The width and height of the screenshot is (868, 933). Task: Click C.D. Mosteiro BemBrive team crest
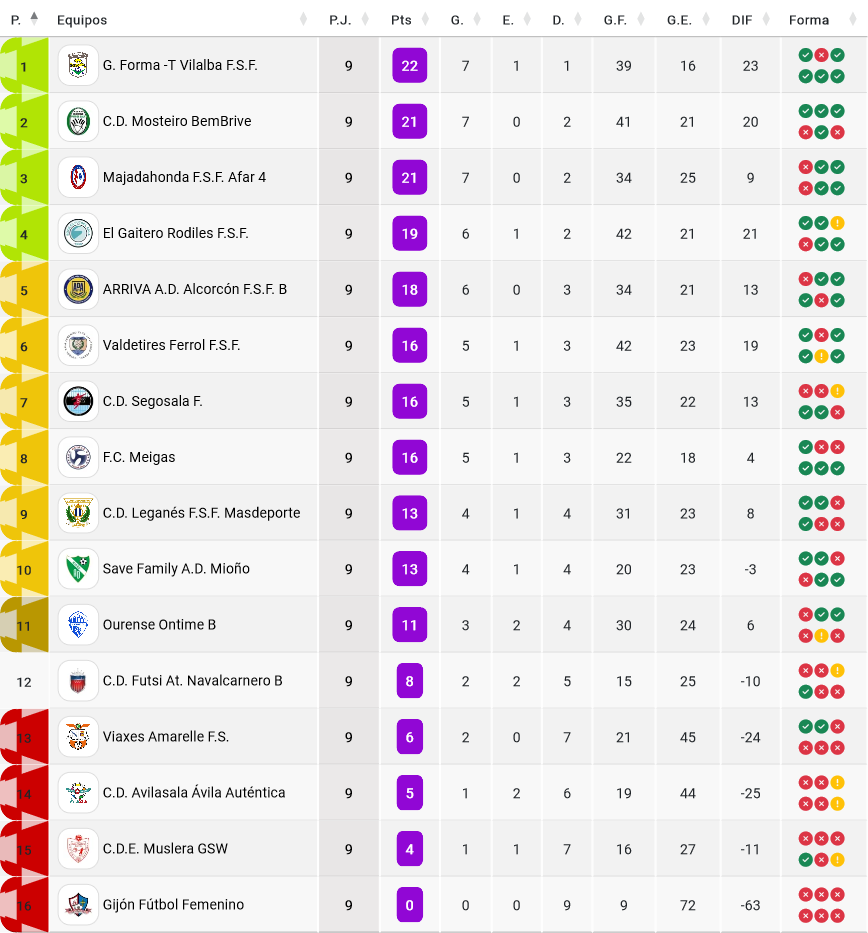pyautogui.click(x=78, y=122)
